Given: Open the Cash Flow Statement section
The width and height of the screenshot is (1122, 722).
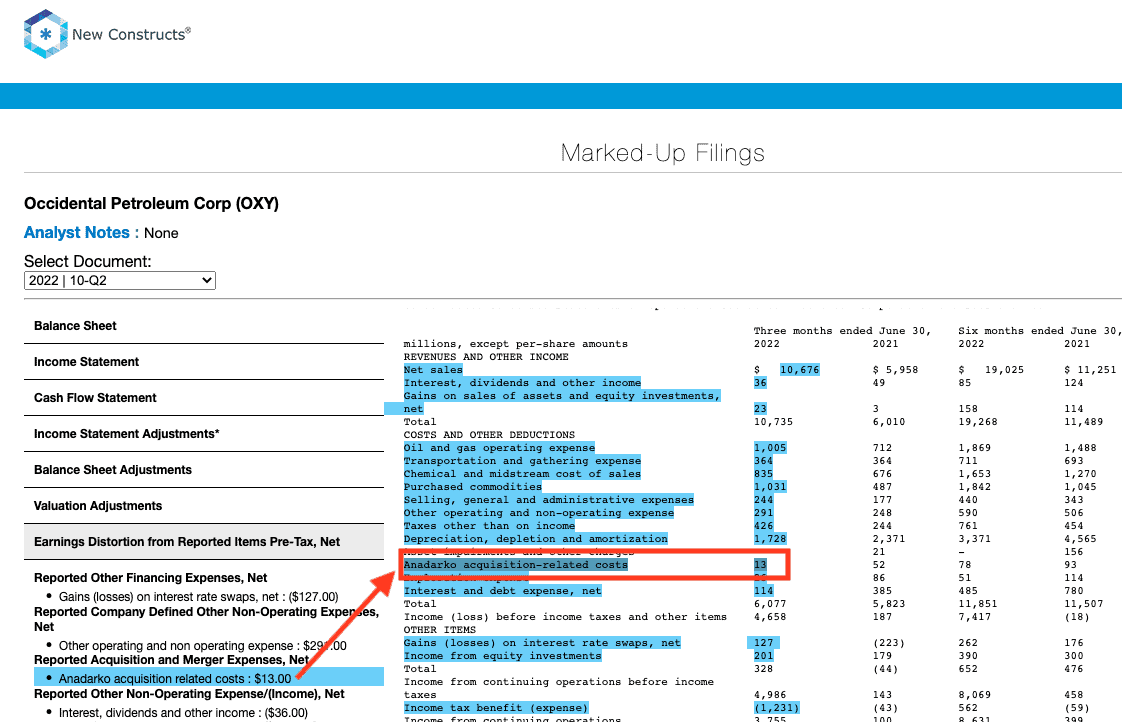Looking at the screenshot, I should (x=204, y=398).
